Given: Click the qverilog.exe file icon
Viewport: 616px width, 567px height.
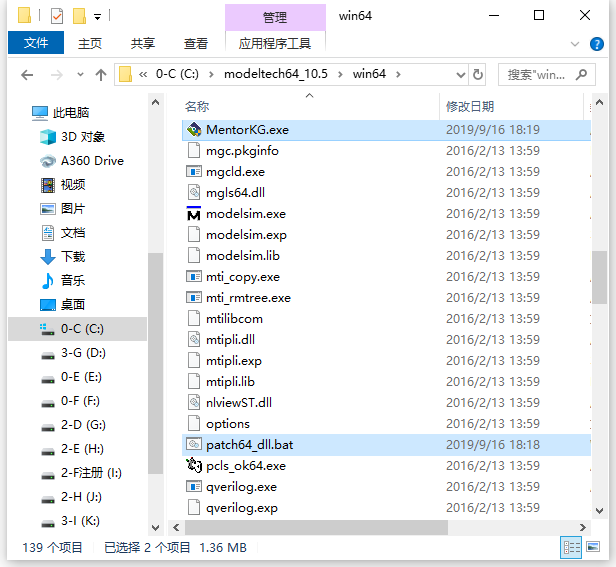Looking at the screenshot, I should pos(194,487).
